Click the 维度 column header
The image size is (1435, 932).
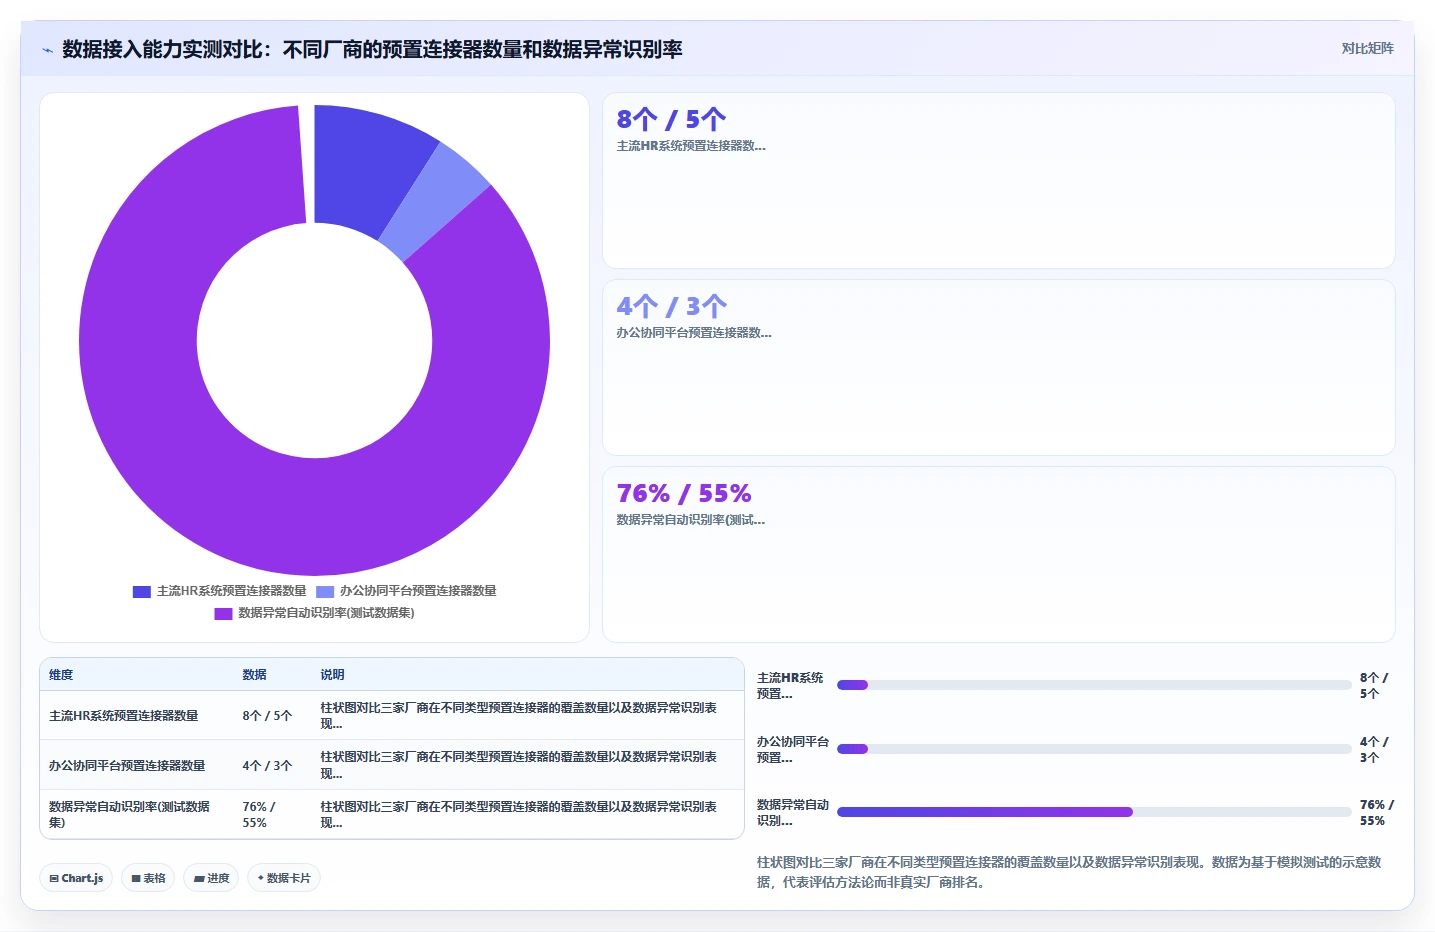(61, 675)
